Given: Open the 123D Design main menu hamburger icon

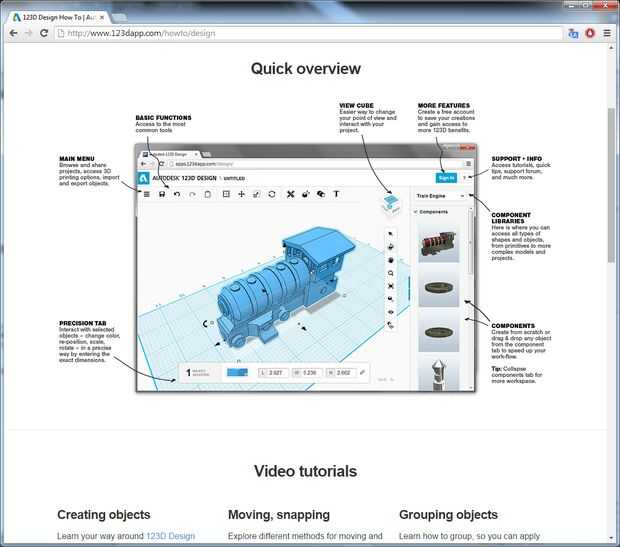Looking at the screenshot, I should pyautogui.click(x=147, y=194).
